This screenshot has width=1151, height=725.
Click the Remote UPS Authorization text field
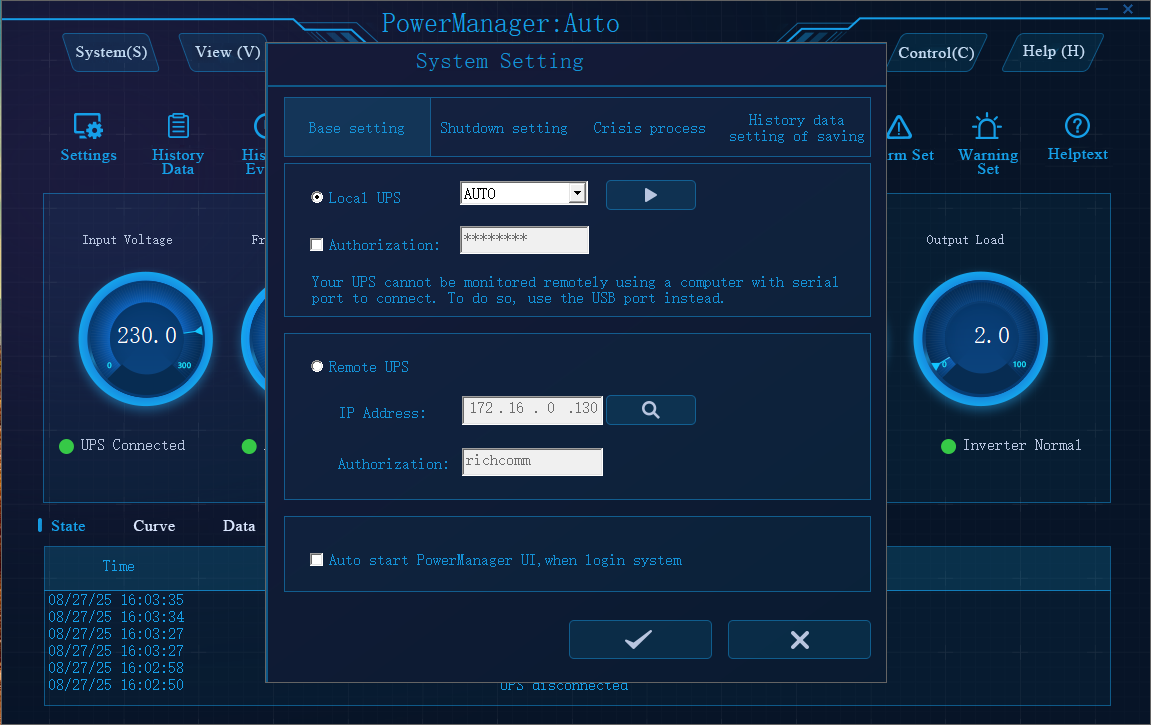point(532,461)
